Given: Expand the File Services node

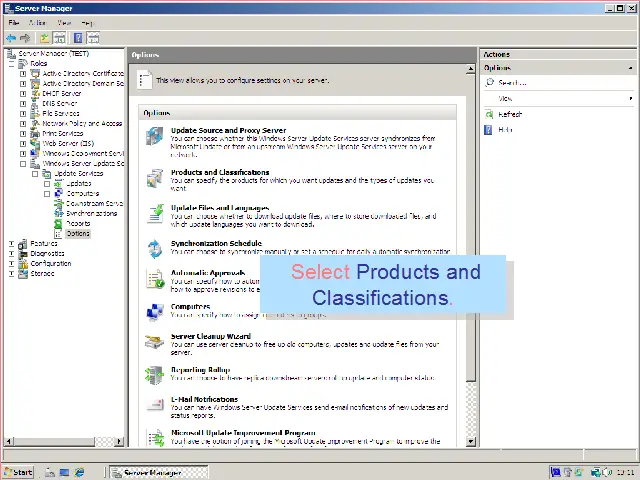Looking at the screenshot, I should click(23, 113).
